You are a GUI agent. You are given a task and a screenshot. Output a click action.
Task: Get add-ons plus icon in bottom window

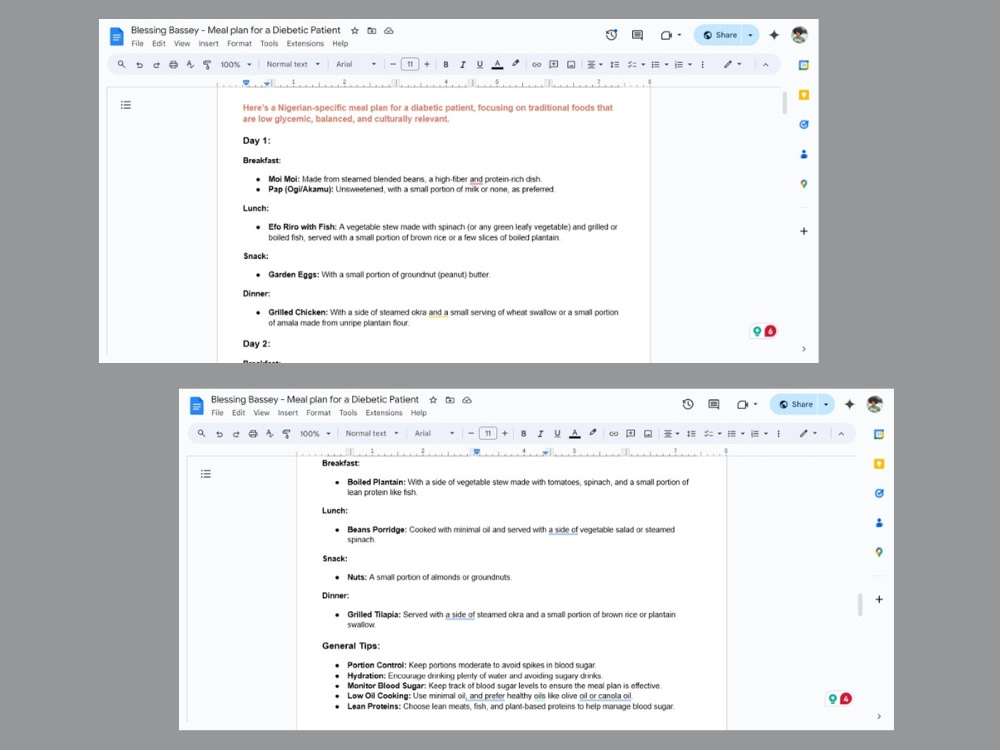879,599
